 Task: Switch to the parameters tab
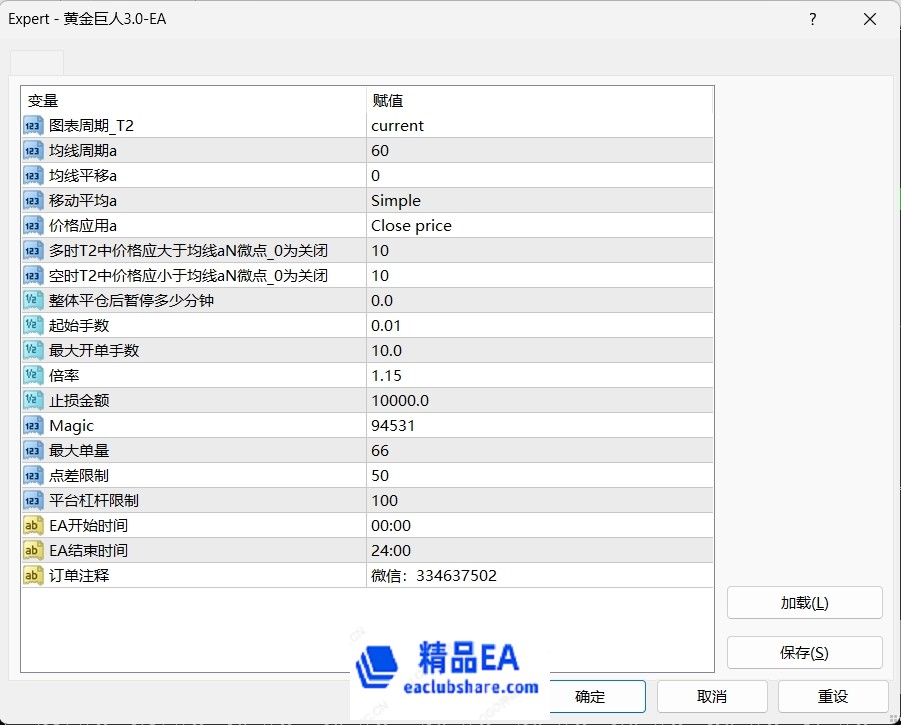point(37,61)
